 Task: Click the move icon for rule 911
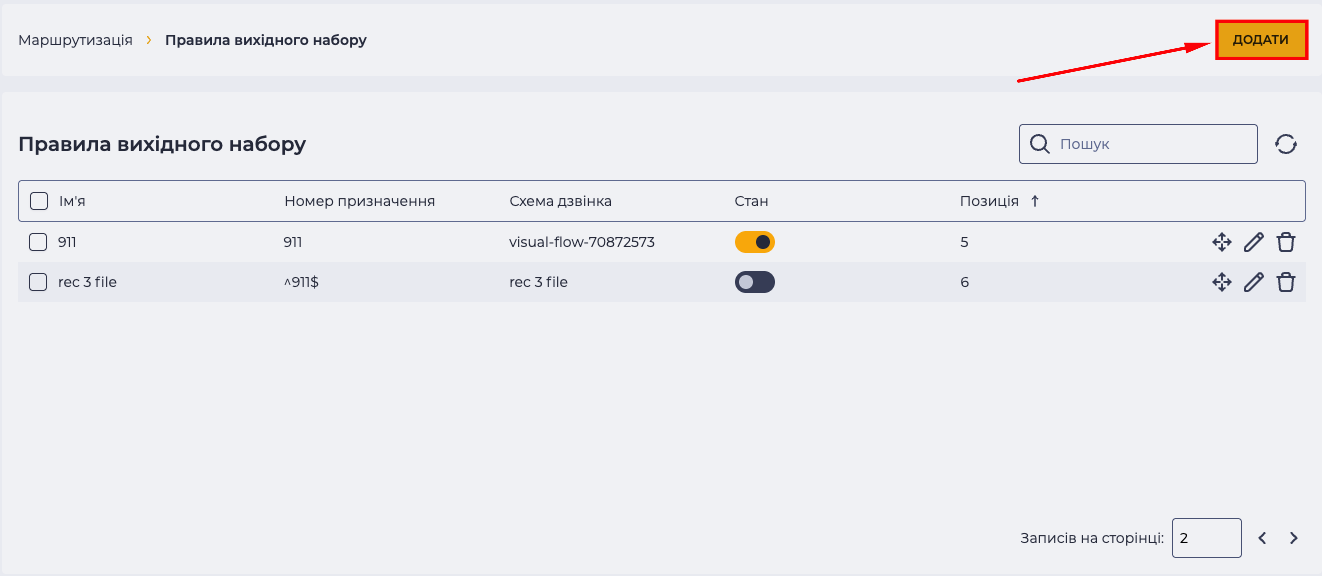pos(1221,242)
